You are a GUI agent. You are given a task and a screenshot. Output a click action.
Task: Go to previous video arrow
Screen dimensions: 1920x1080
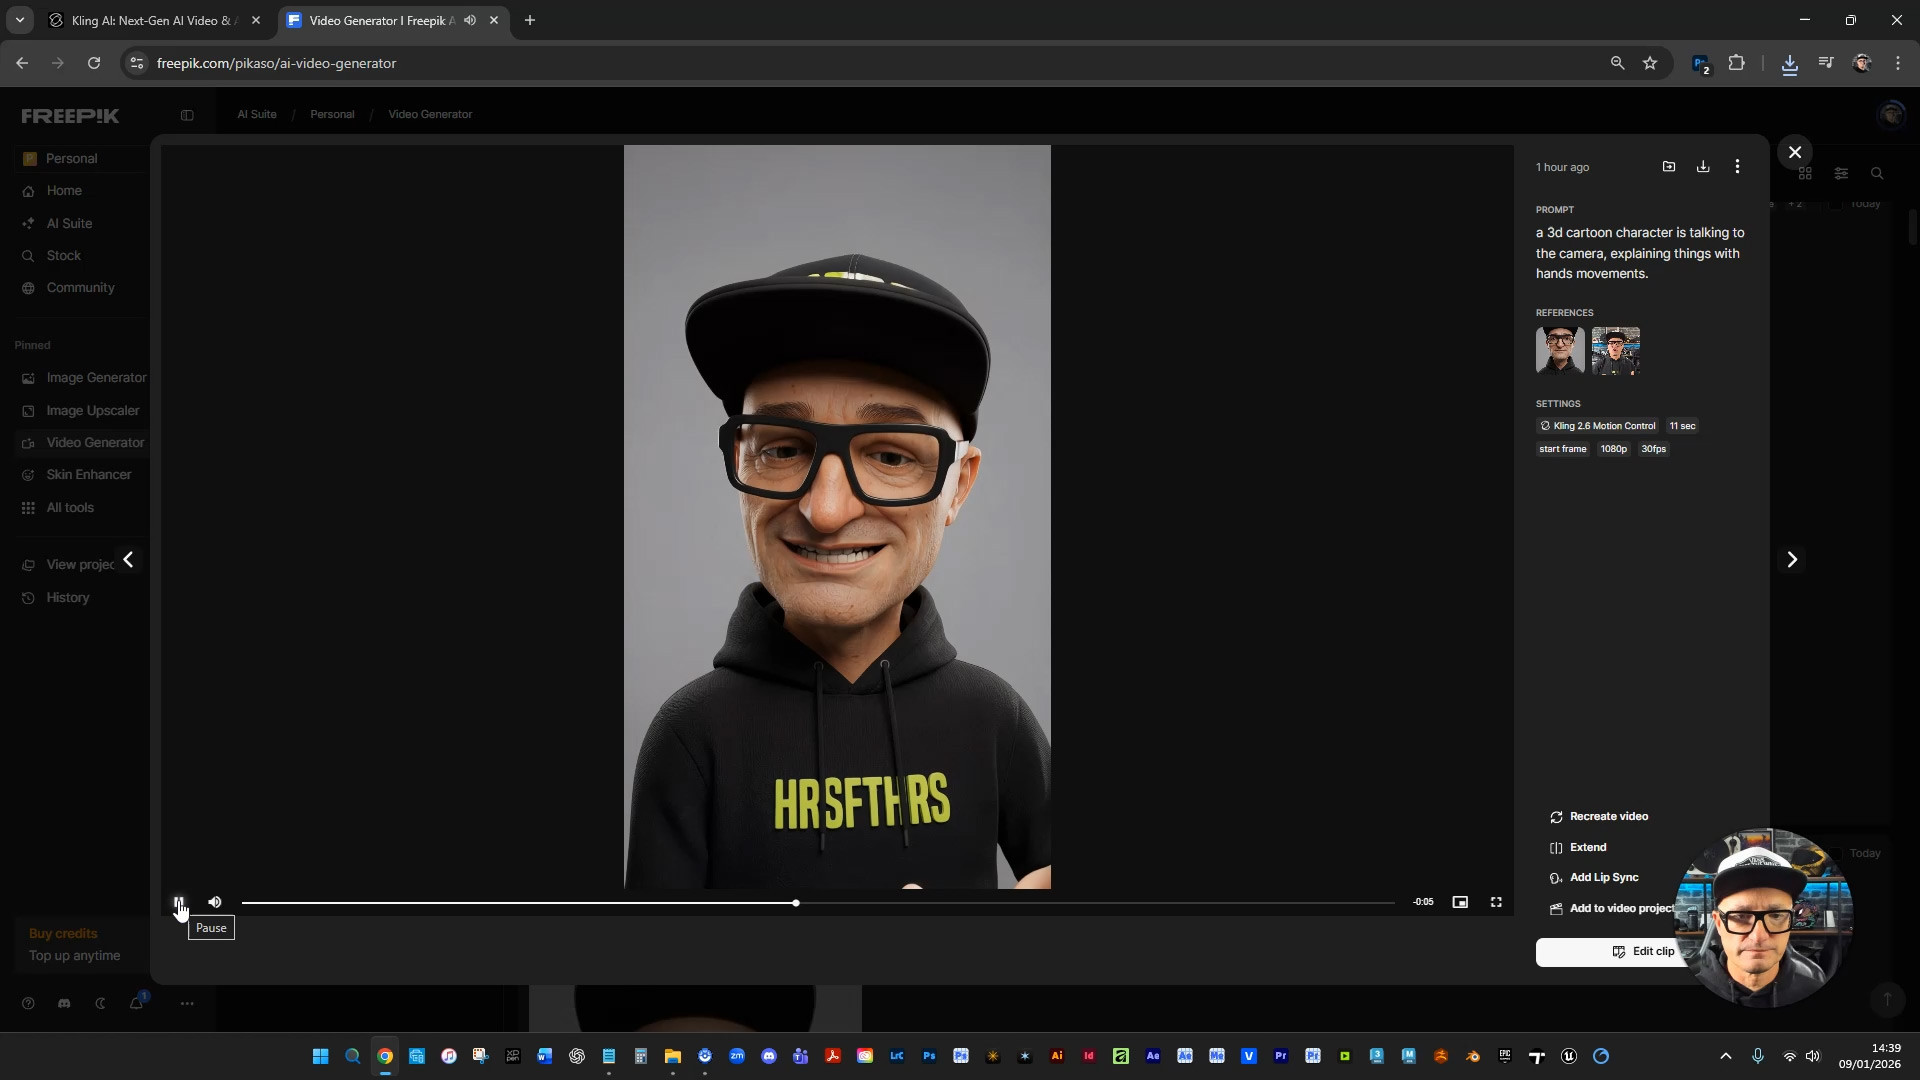click(x=128, y=560)
